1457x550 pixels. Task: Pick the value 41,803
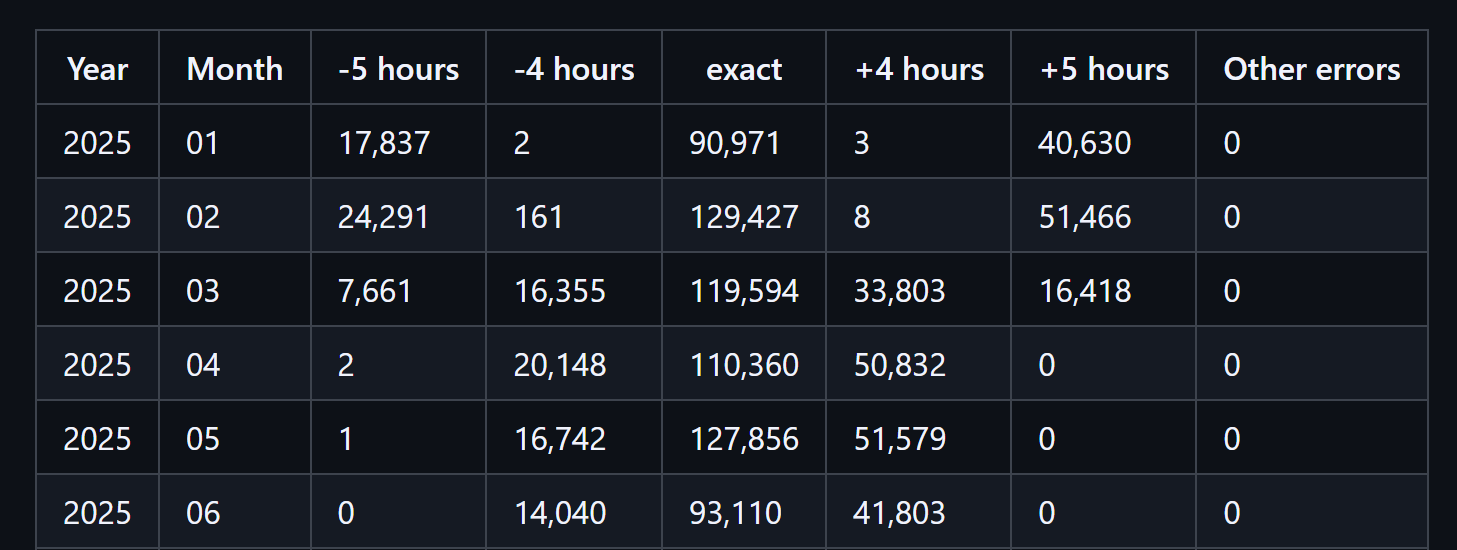900,513
